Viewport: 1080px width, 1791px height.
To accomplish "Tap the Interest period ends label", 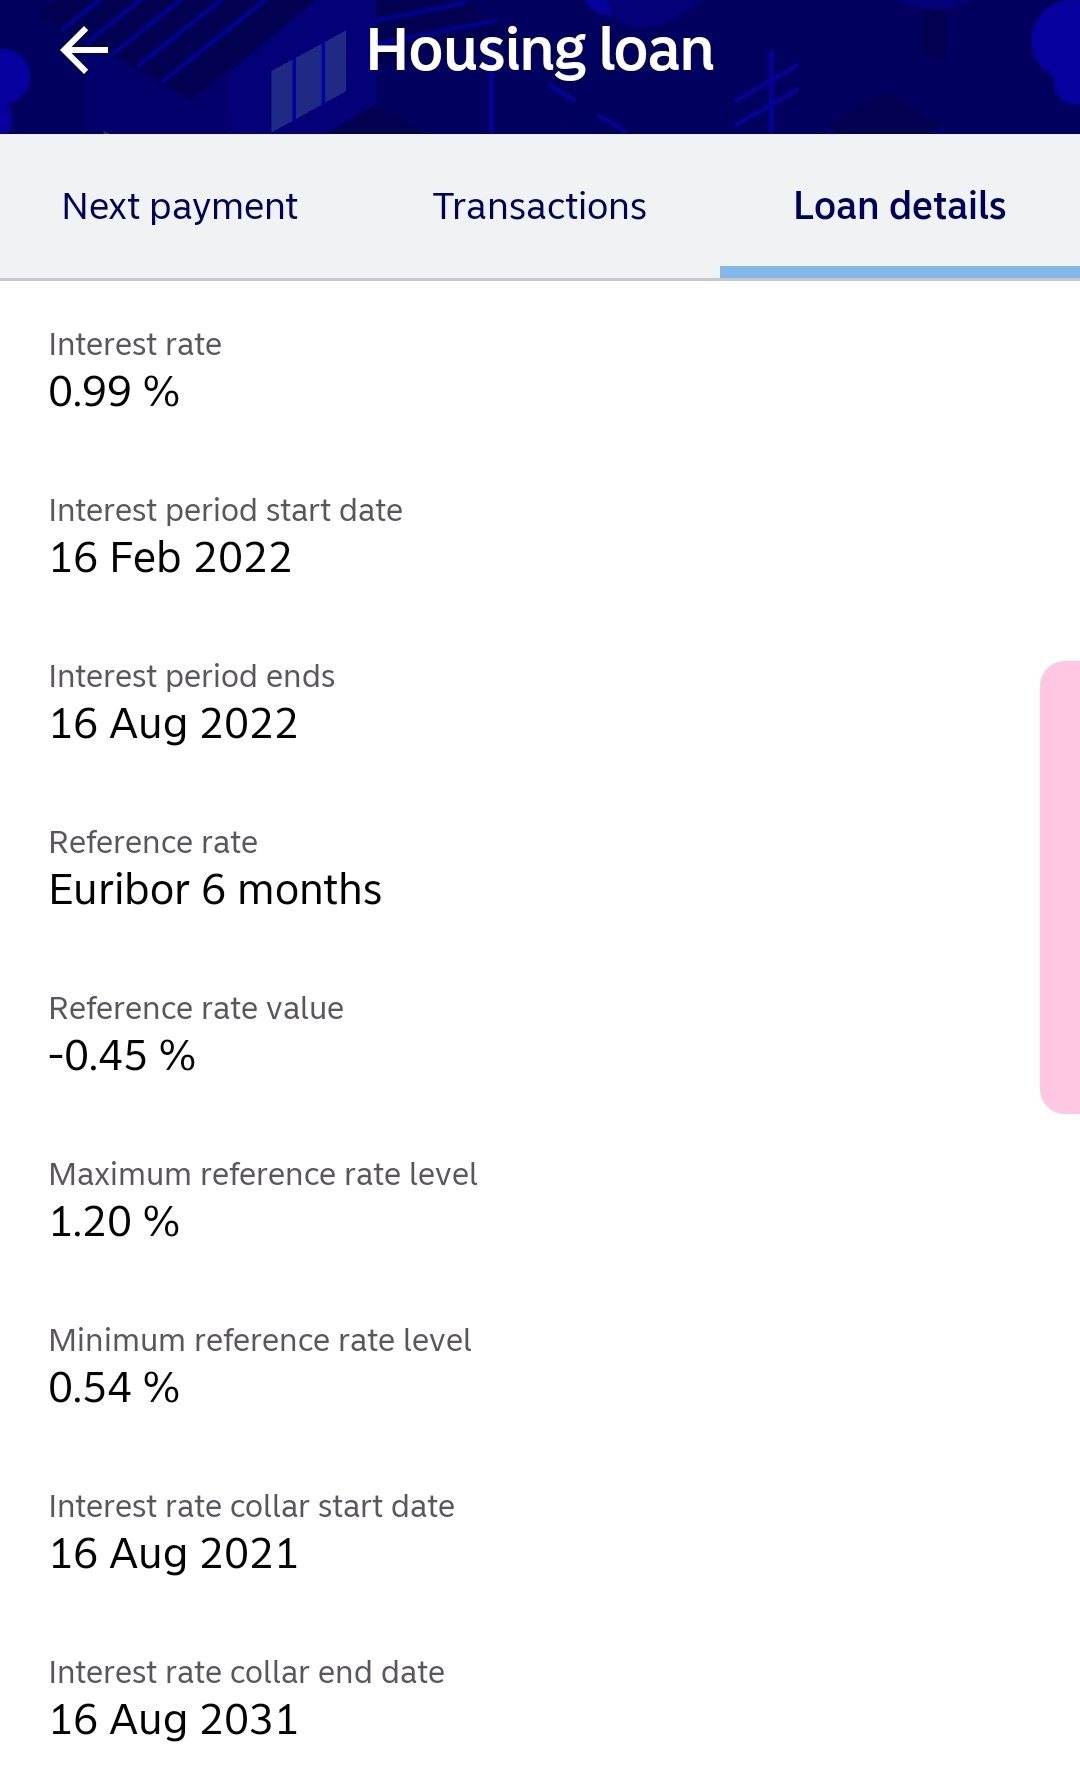I will tap(192, 676).
